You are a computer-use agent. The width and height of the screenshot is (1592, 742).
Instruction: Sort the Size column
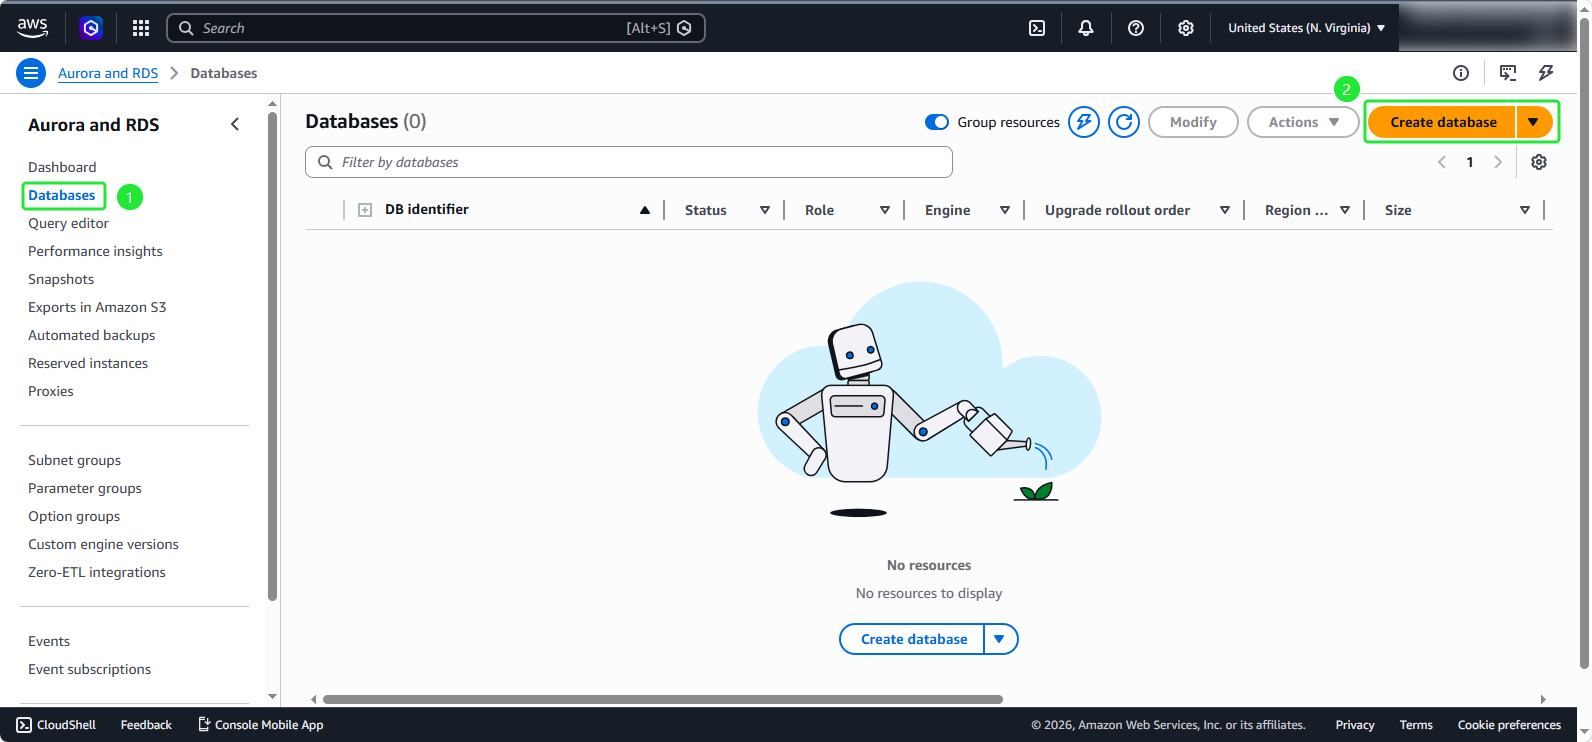click(1525, 210)
